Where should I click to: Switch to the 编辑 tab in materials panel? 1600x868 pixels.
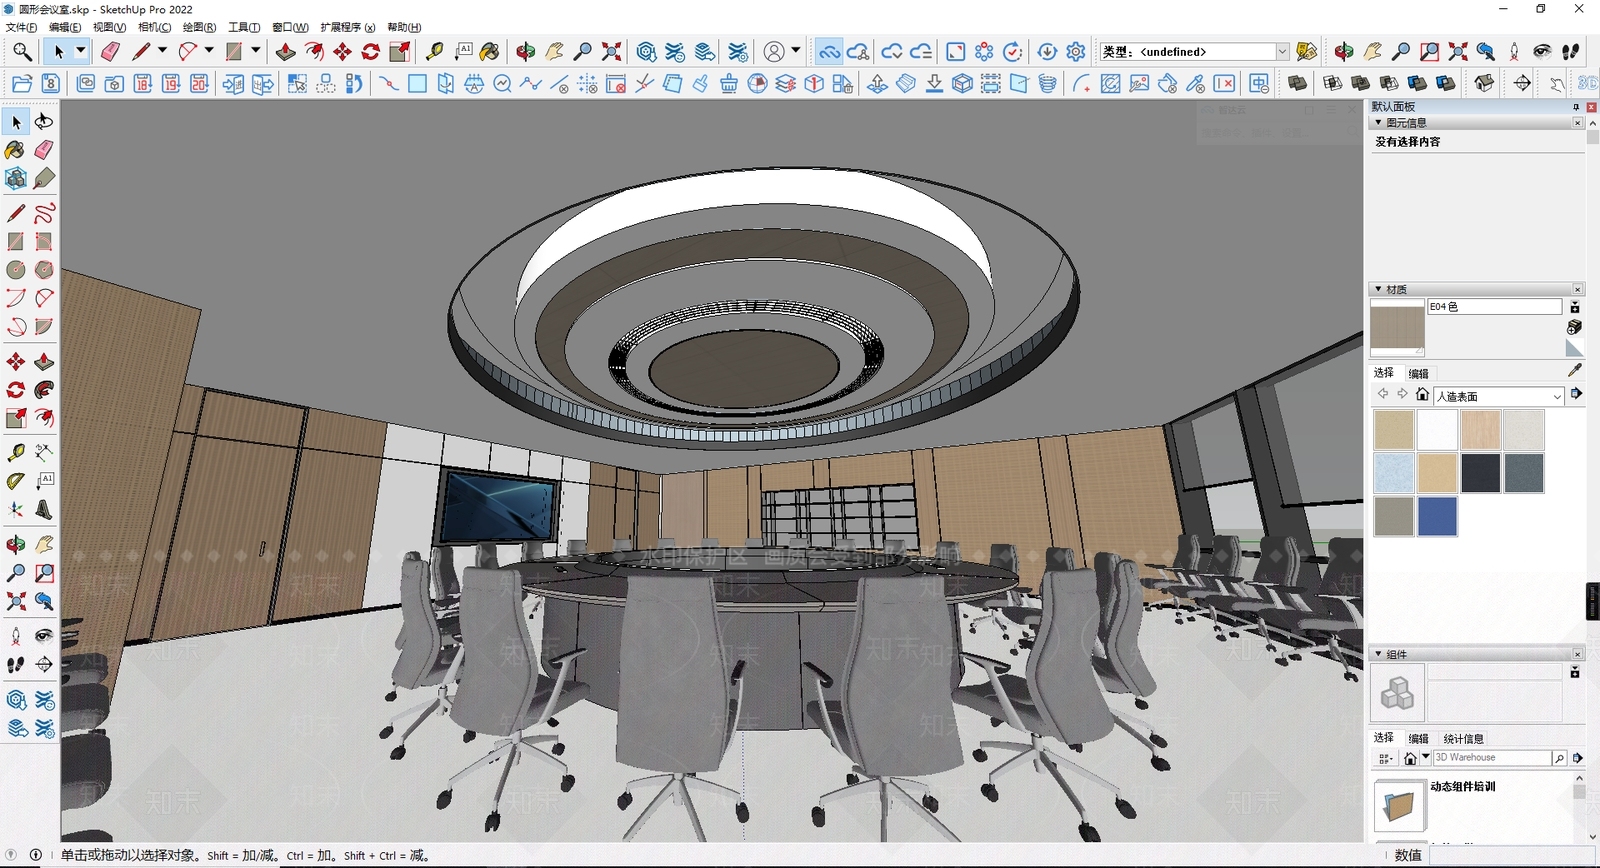[1419, 374]
